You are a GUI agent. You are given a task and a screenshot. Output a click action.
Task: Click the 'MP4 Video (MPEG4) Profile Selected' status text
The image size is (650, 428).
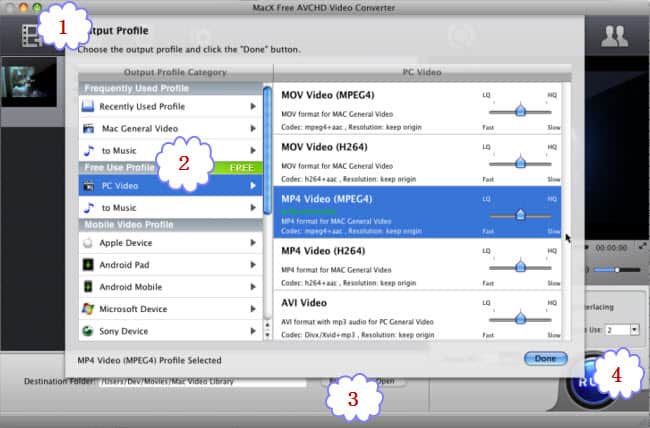pyautogui.click(x=149, y=360)
